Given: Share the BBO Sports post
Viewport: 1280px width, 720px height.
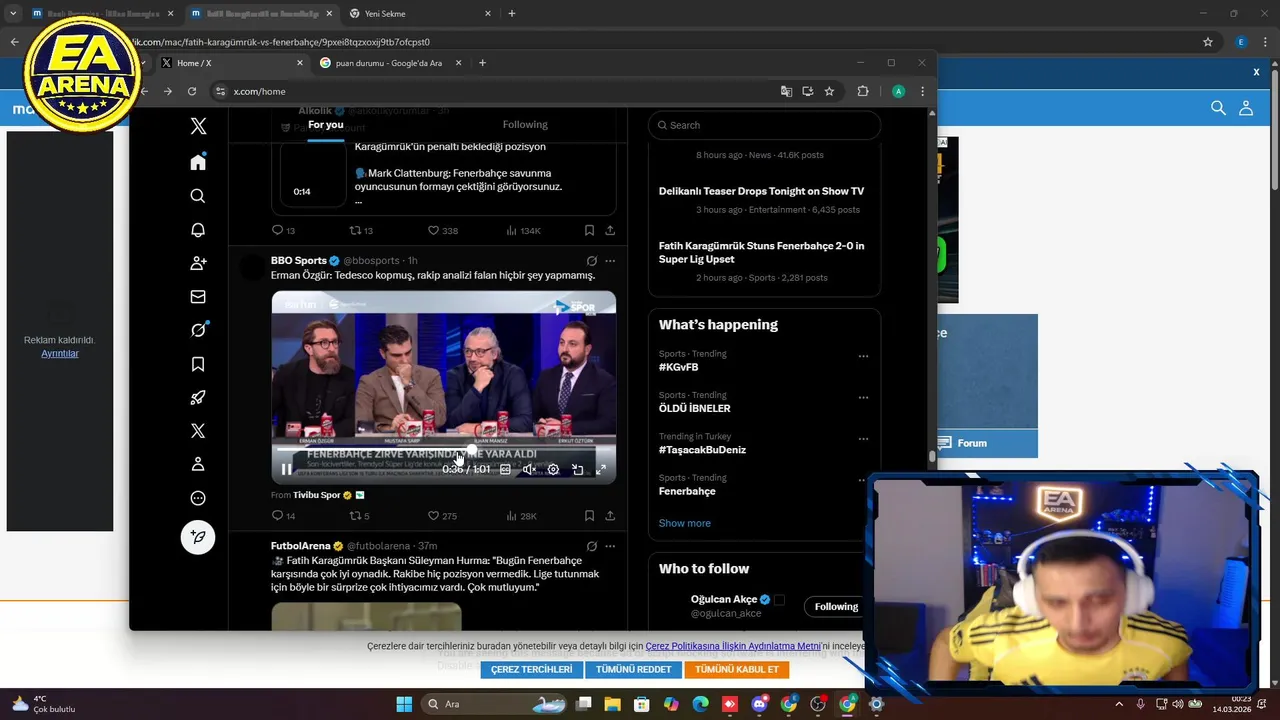Looking at the screenshot, I should tap(610, 516).
